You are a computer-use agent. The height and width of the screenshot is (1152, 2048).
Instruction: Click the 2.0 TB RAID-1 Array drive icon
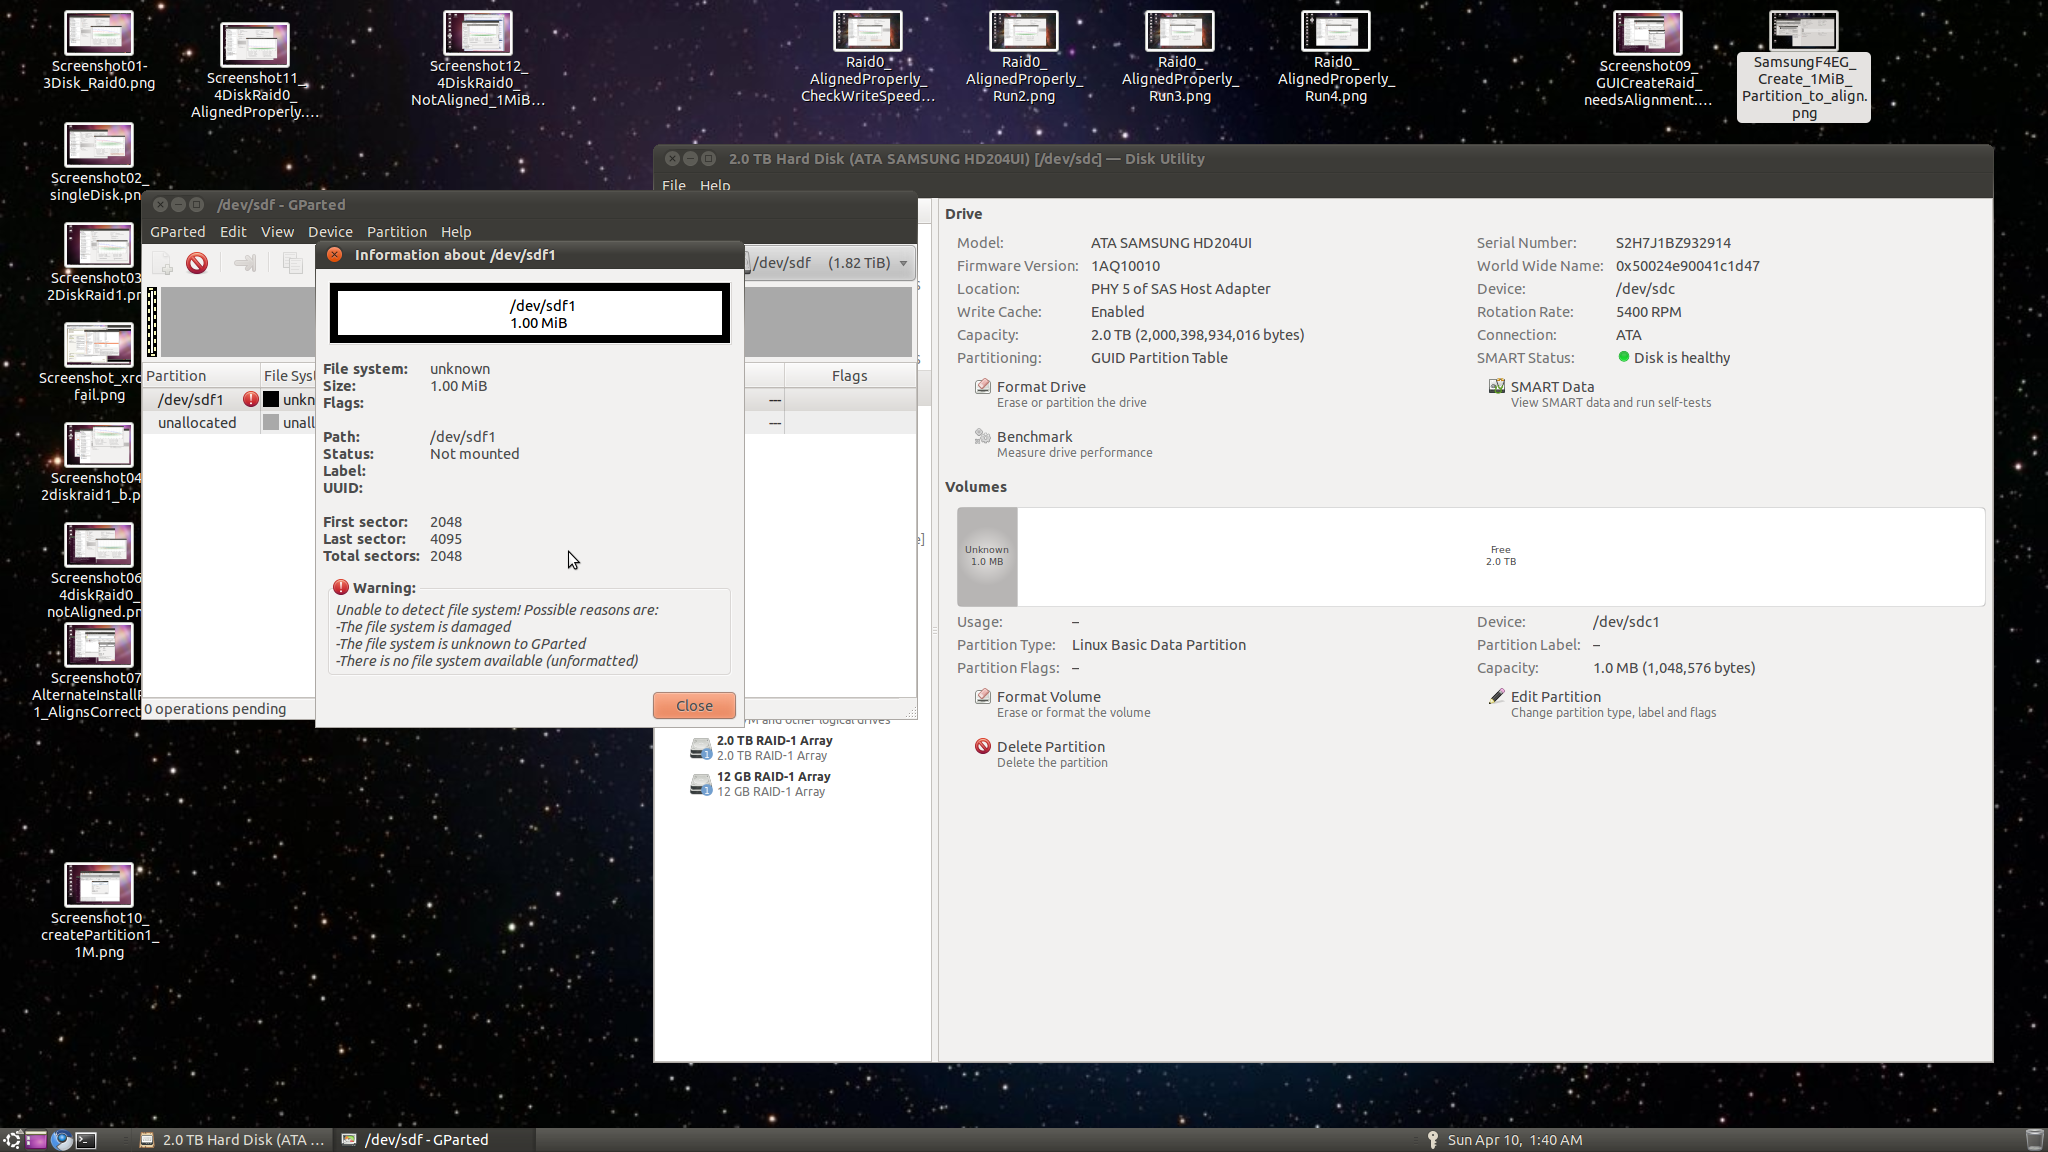[x=701, y=748]
